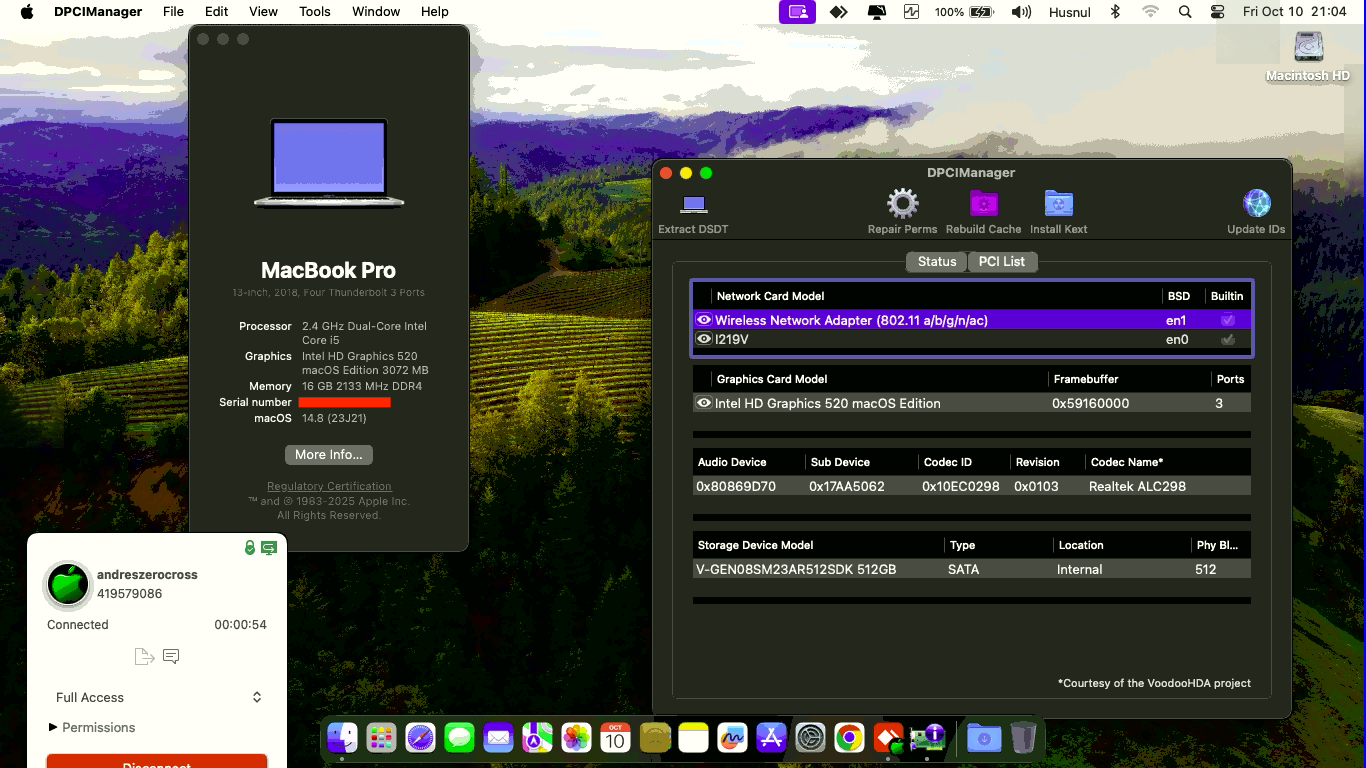1366x768 pixels.
Task: Expand the Permissions disclosure triangle
Action: 53,727
